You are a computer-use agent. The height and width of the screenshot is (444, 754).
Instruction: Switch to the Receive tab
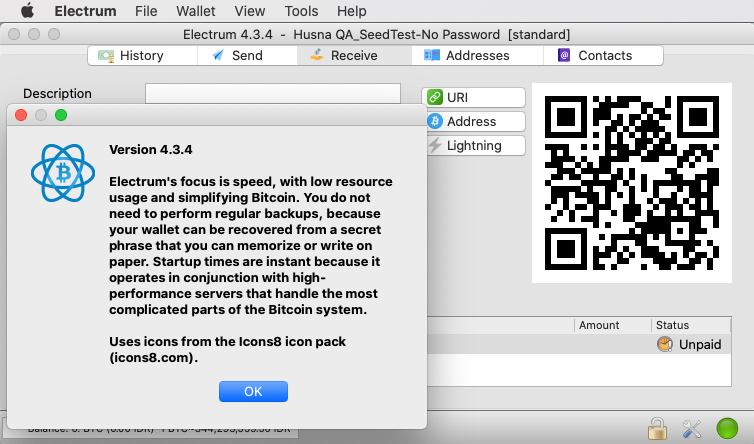[354, 55]
